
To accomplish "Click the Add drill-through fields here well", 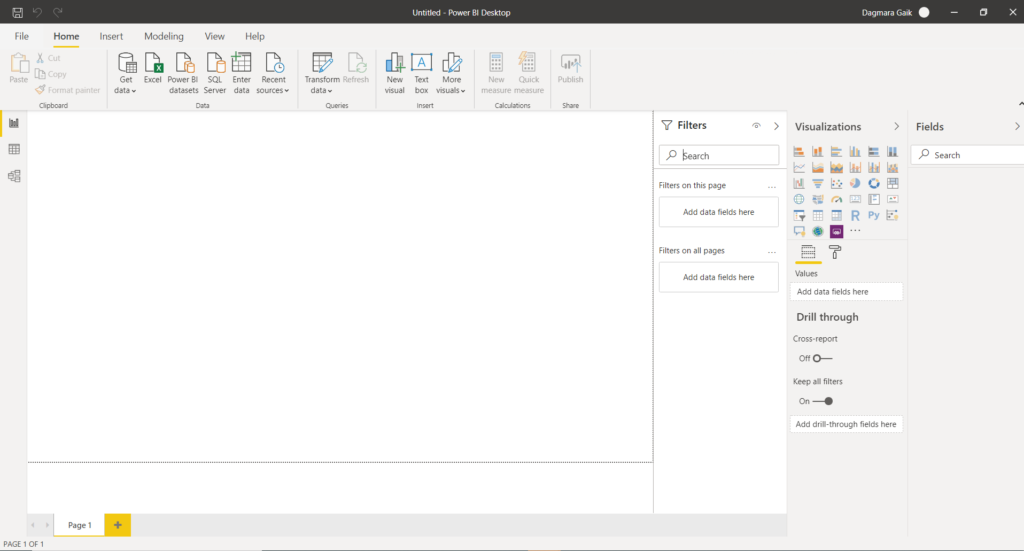I will (846, 424).
